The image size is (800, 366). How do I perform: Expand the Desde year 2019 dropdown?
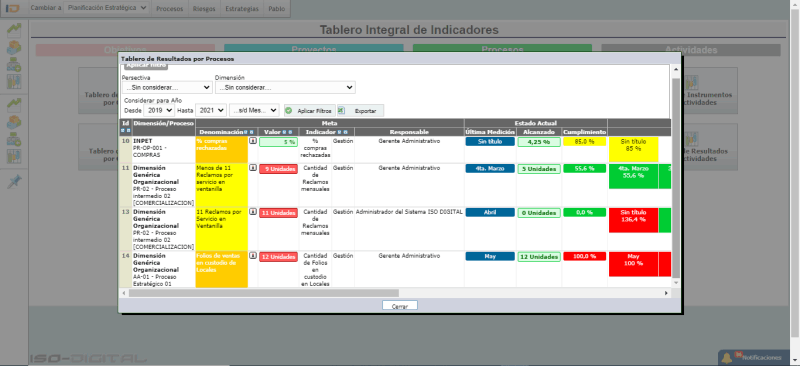coord(159,110)
